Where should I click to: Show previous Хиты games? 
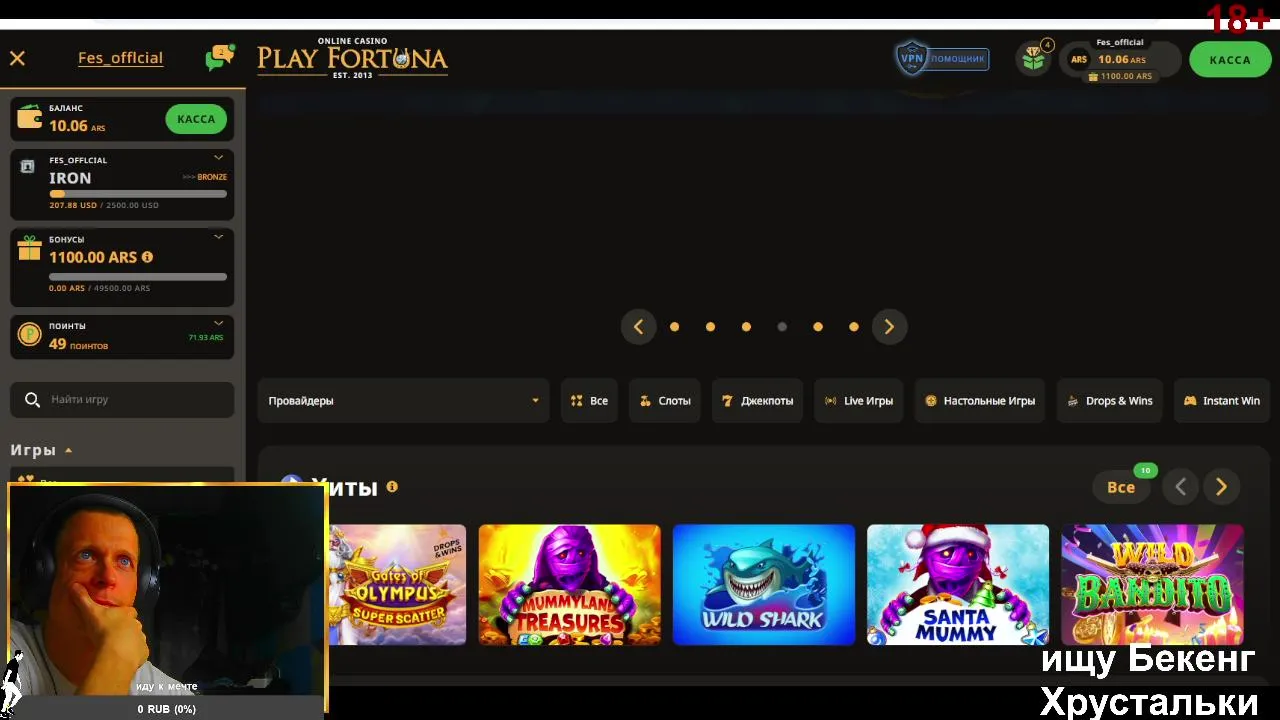point(1181,487)
